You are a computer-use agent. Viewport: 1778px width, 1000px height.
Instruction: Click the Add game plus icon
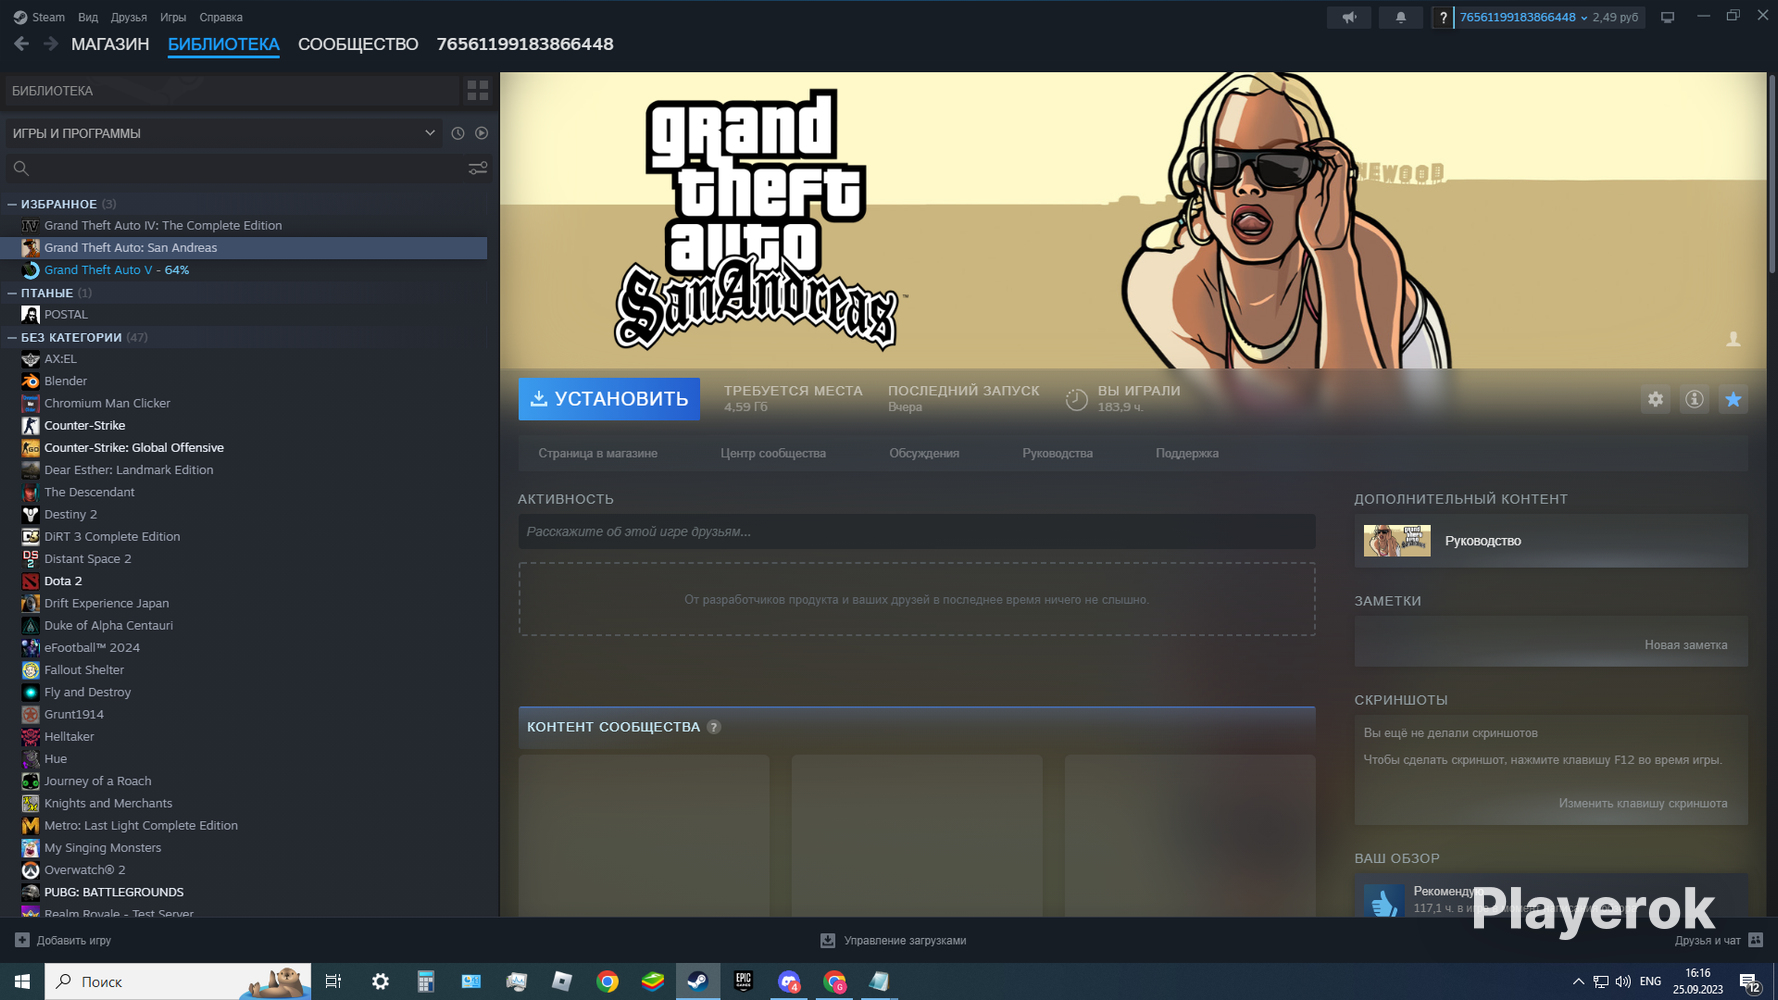pos(22,940)
